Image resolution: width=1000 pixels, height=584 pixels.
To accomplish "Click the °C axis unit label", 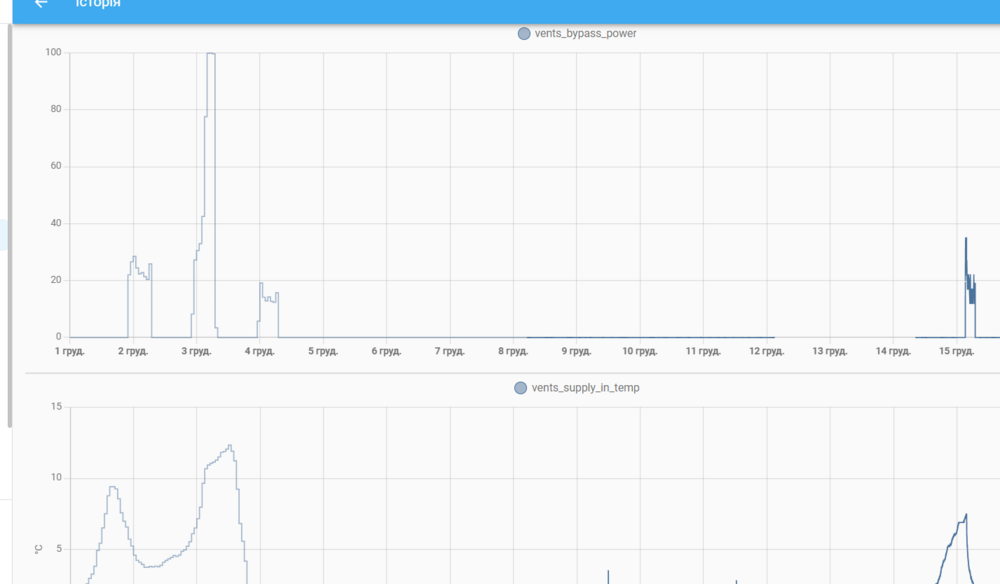I will click(x=38, y=550).
